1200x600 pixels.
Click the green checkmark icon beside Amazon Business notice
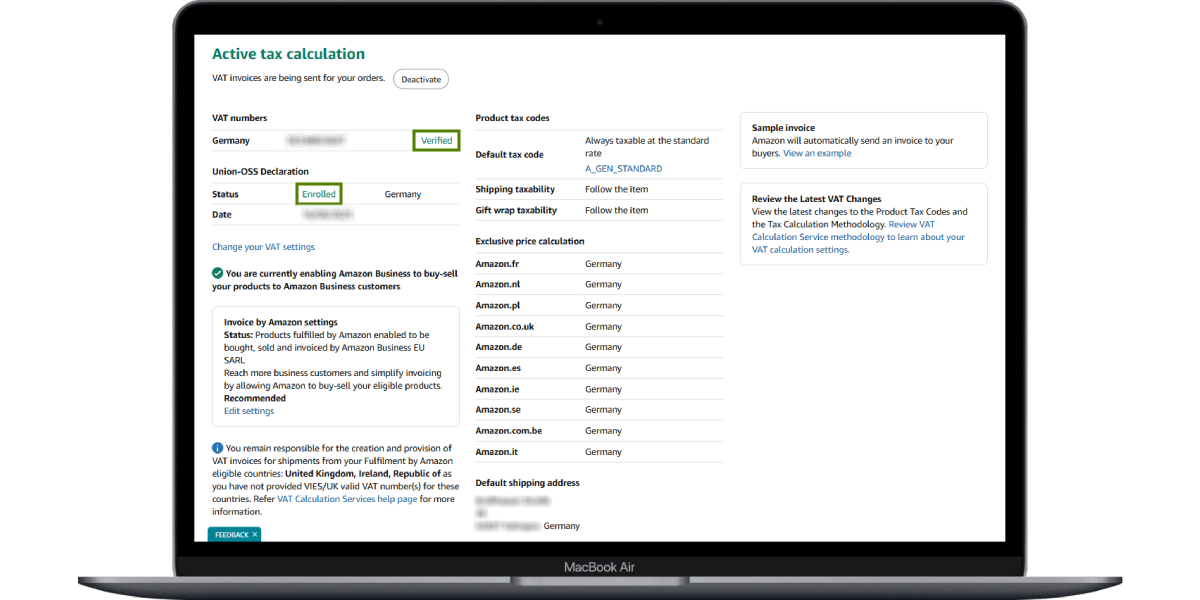pos(217,272)
